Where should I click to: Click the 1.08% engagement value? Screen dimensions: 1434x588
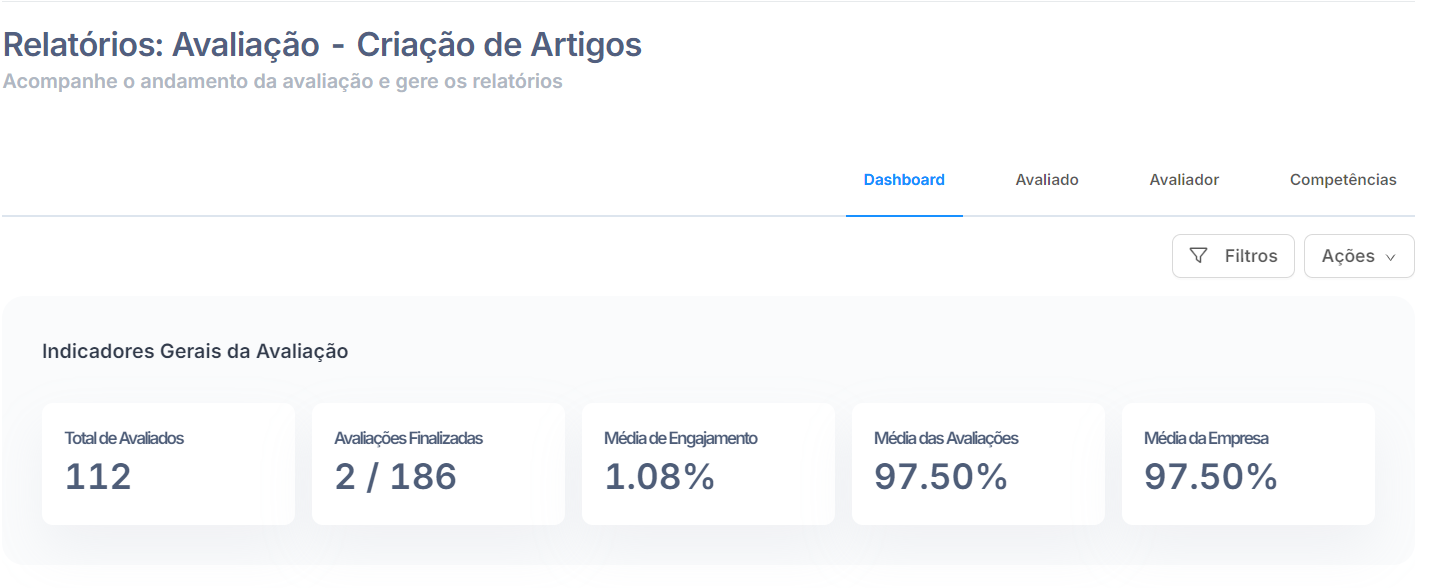tap(660, 477)
